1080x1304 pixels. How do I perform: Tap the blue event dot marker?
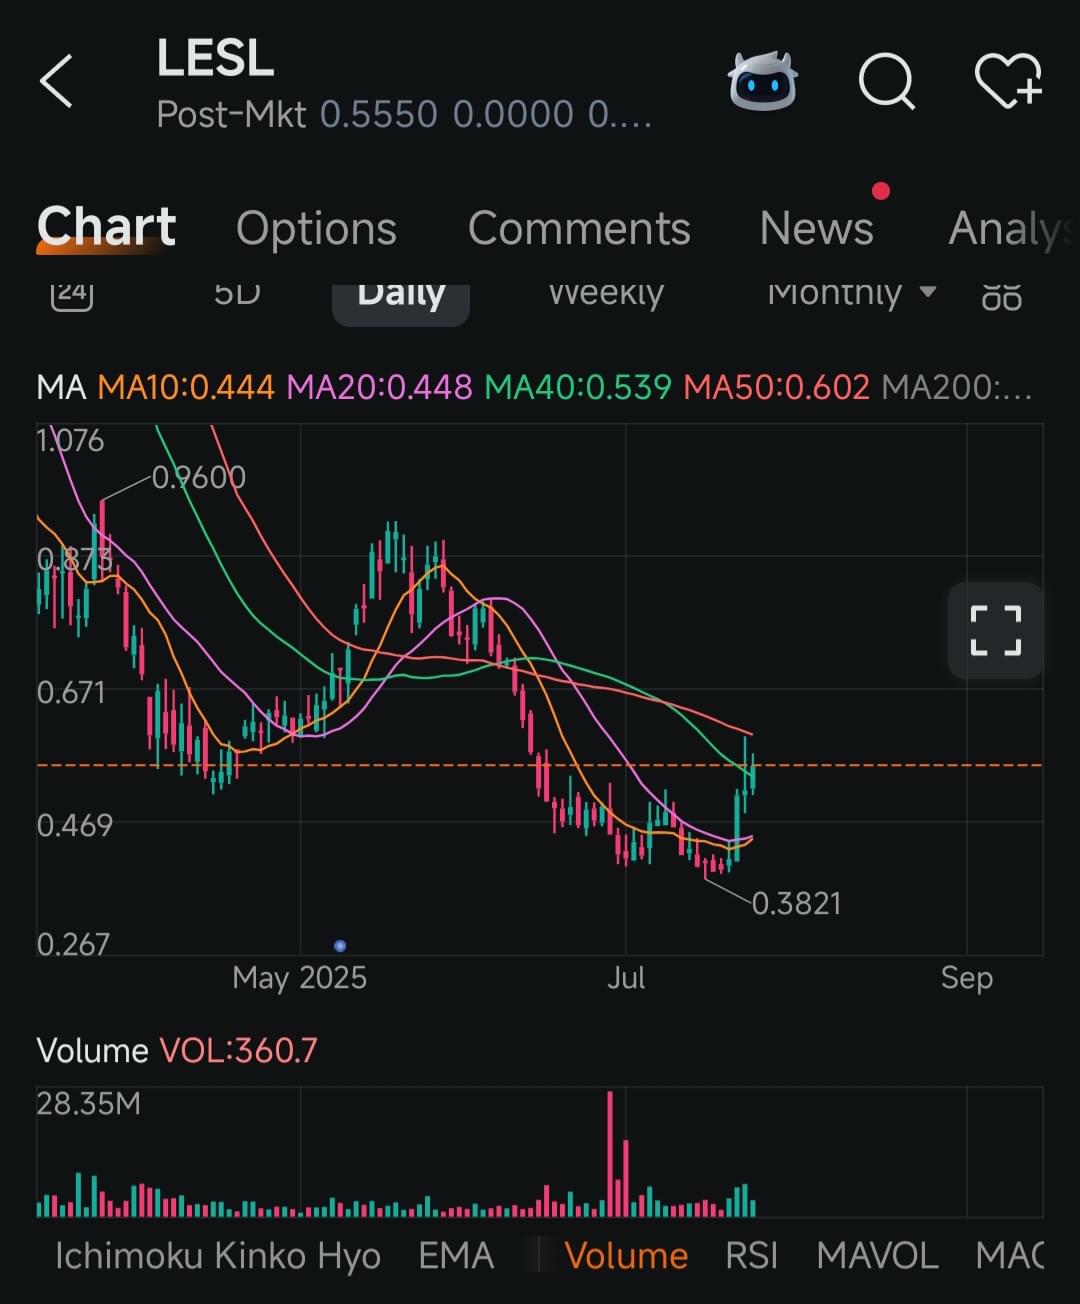coord(340,945)
